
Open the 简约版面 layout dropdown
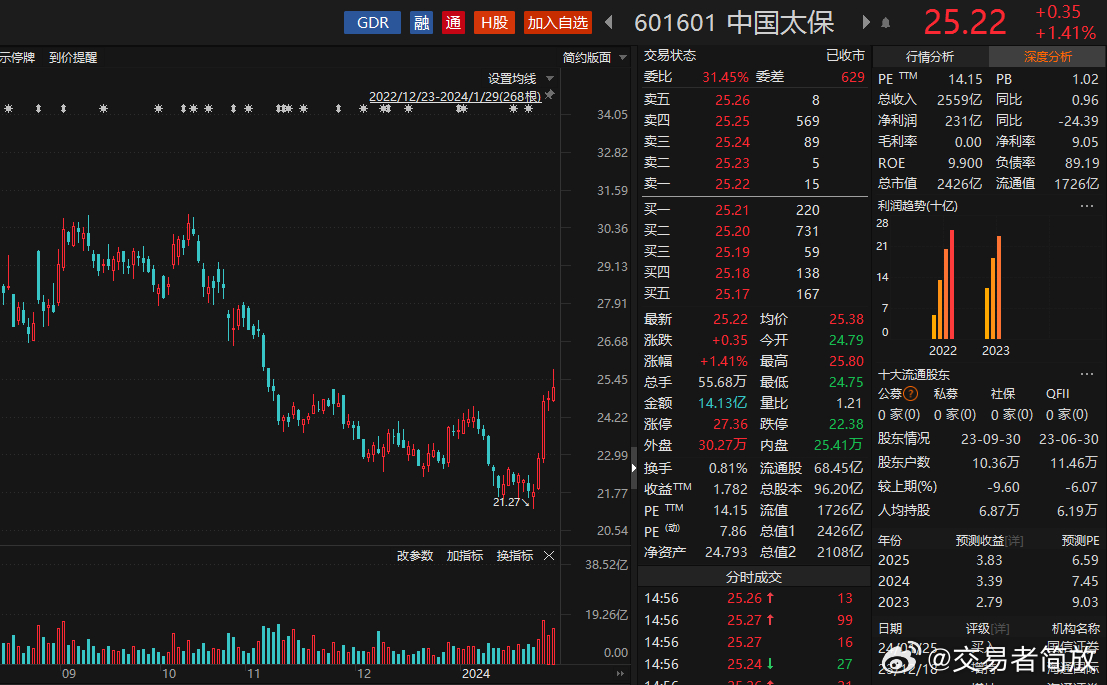(594, 58)
